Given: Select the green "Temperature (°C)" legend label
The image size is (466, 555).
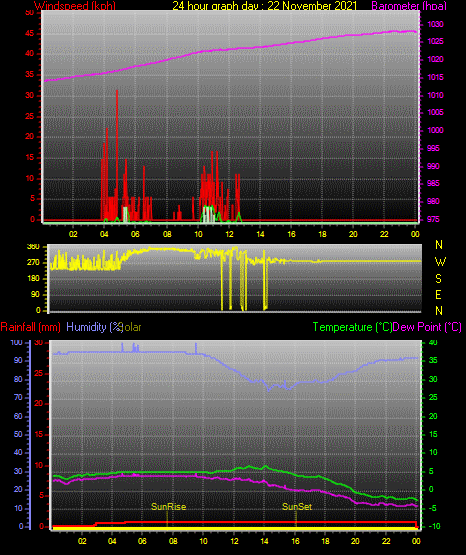Looking at the screenshot, I should coord(352,327).
